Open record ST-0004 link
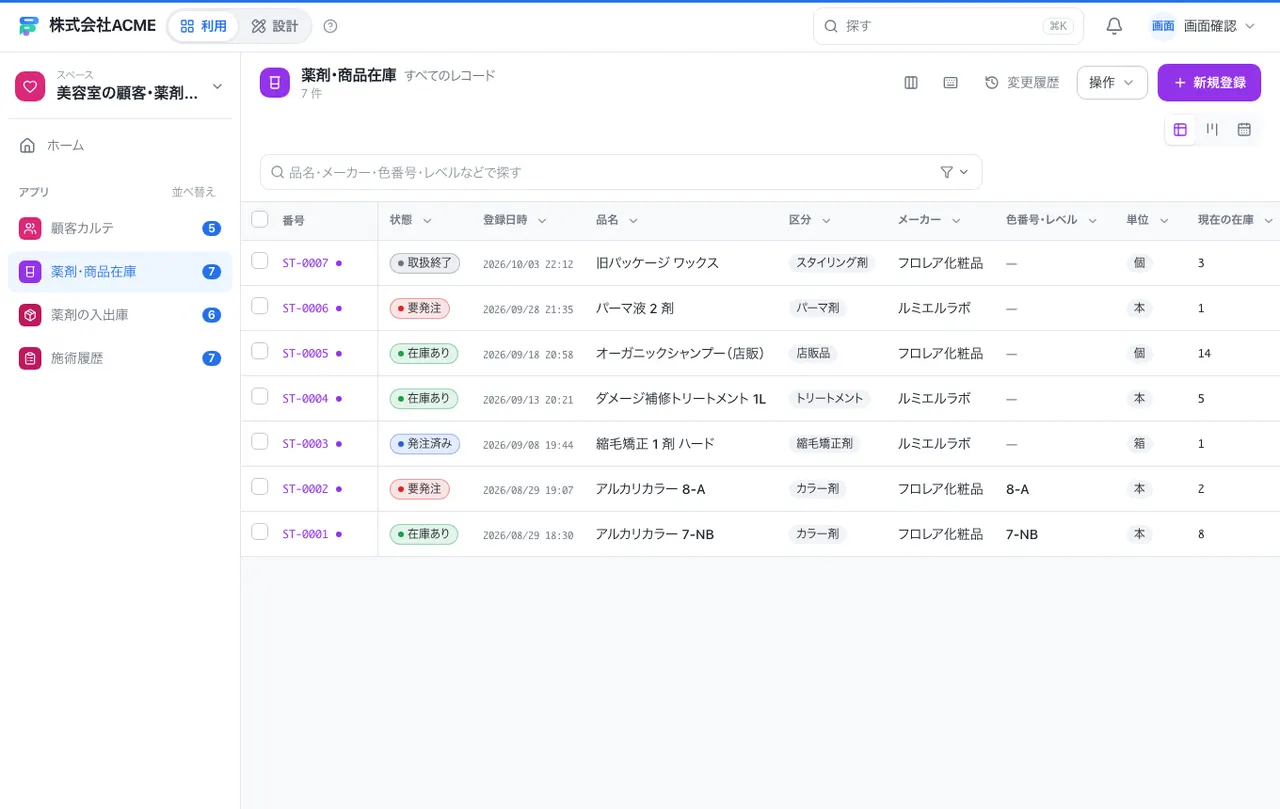The width and height of the screenshot is (1280, 809). pos(305,399)
